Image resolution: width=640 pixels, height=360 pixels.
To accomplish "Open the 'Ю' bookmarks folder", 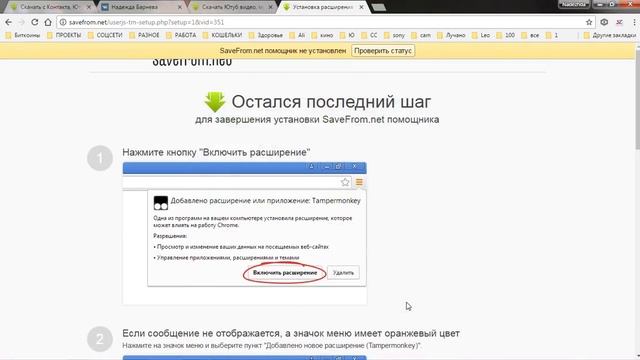I will point(348,35).
